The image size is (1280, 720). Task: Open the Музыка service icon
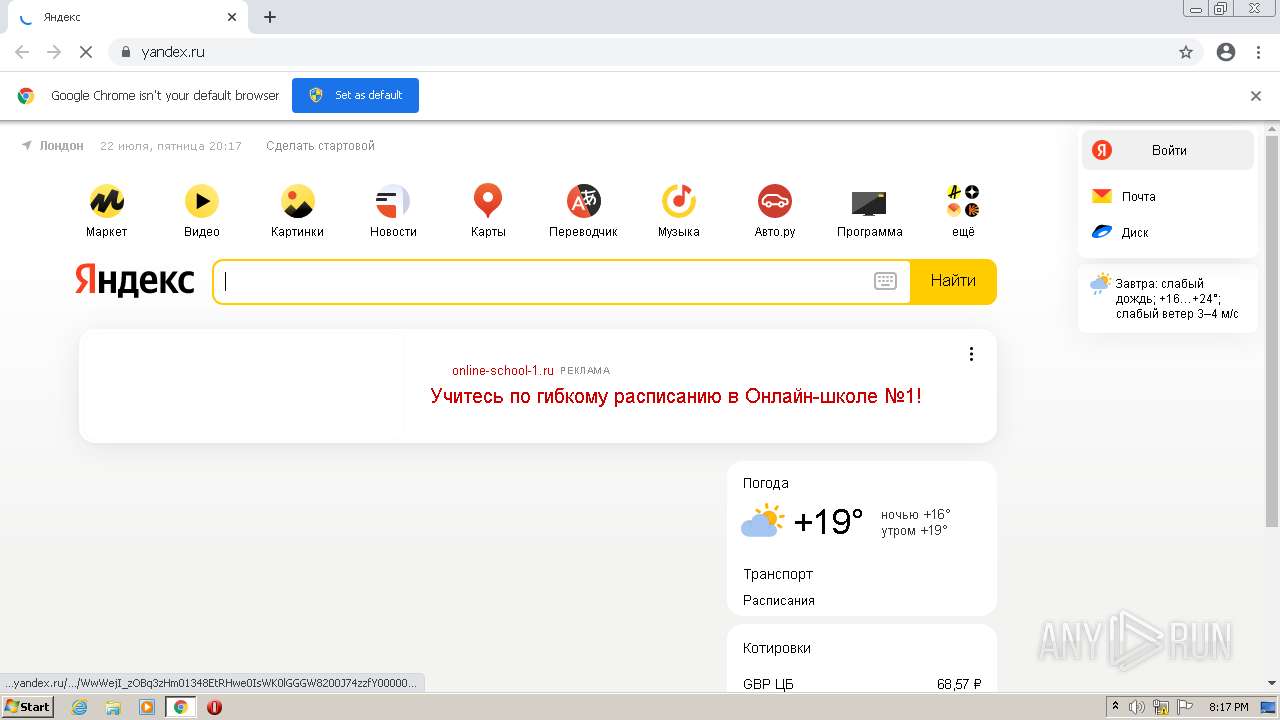coord(679,201)
